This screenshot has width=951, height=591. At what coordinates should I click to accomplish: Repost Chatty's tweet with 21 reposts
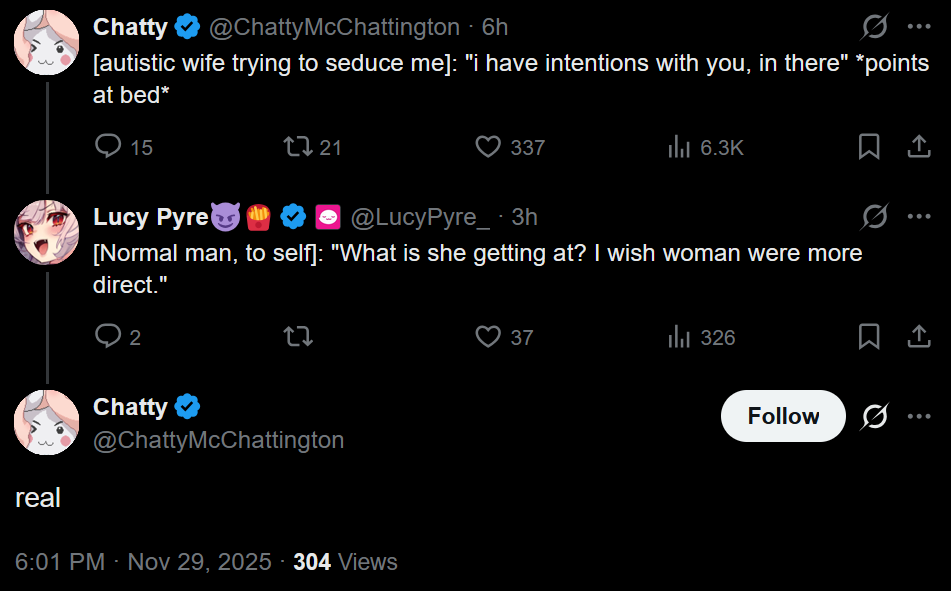coord(298,147)
